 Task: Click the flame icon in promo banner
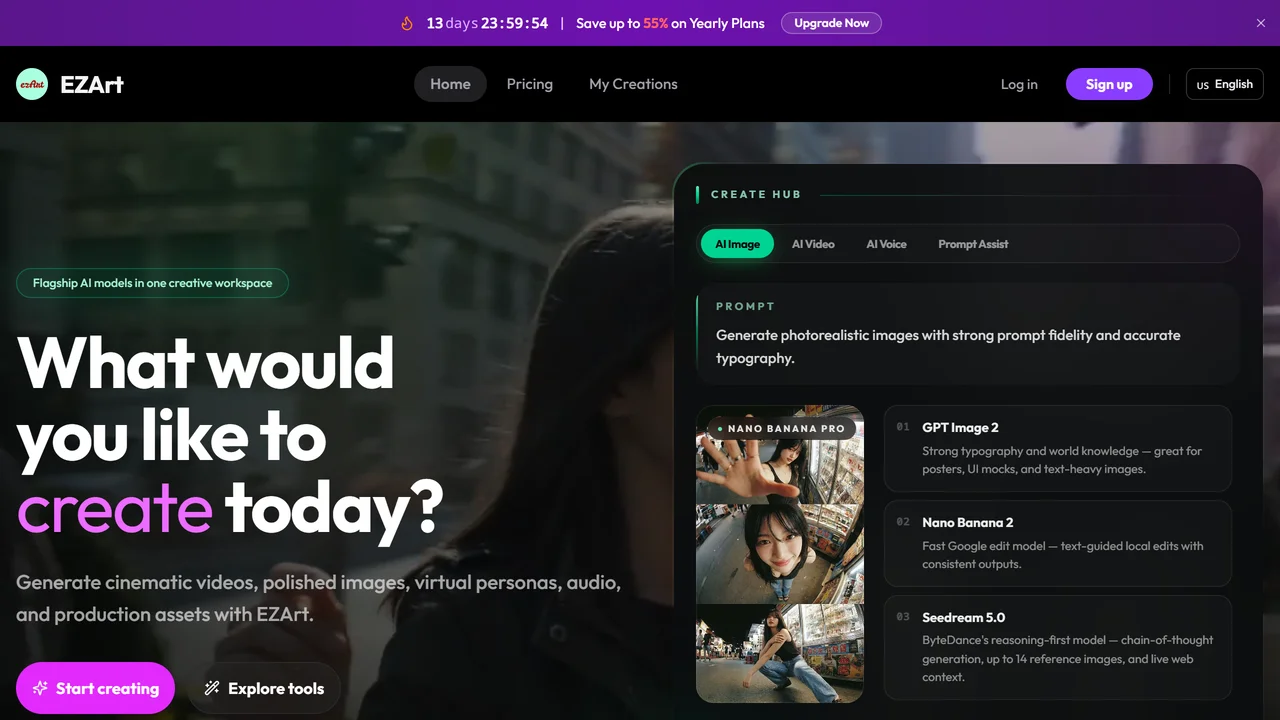point(407,23)
